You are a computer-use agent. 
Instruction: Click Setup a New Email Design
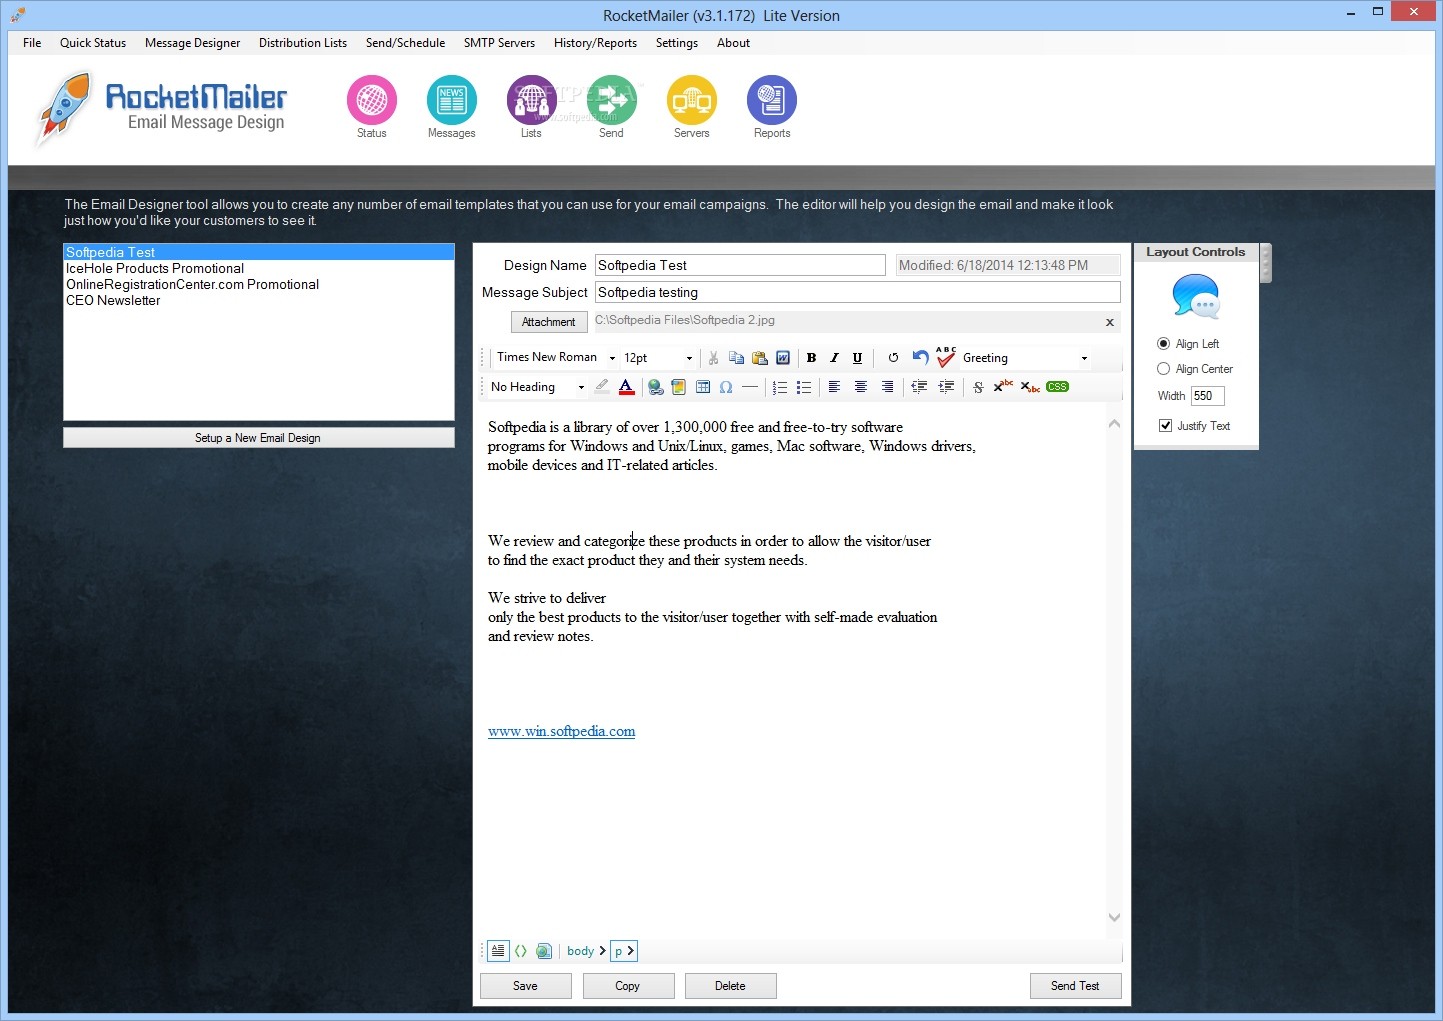pos(258,438)
